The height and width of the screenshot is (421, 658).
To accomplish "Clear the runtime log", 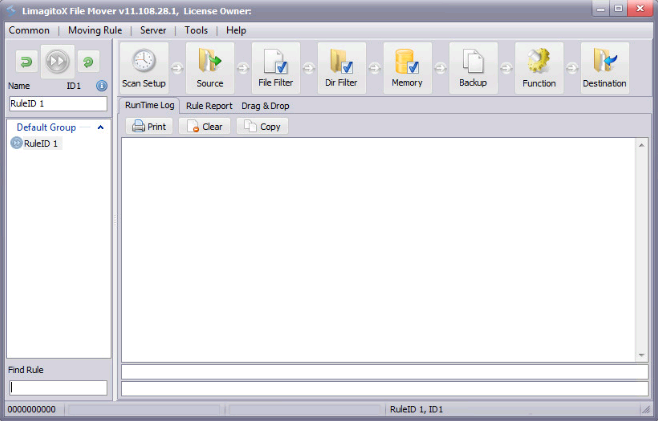I will 204,126.
